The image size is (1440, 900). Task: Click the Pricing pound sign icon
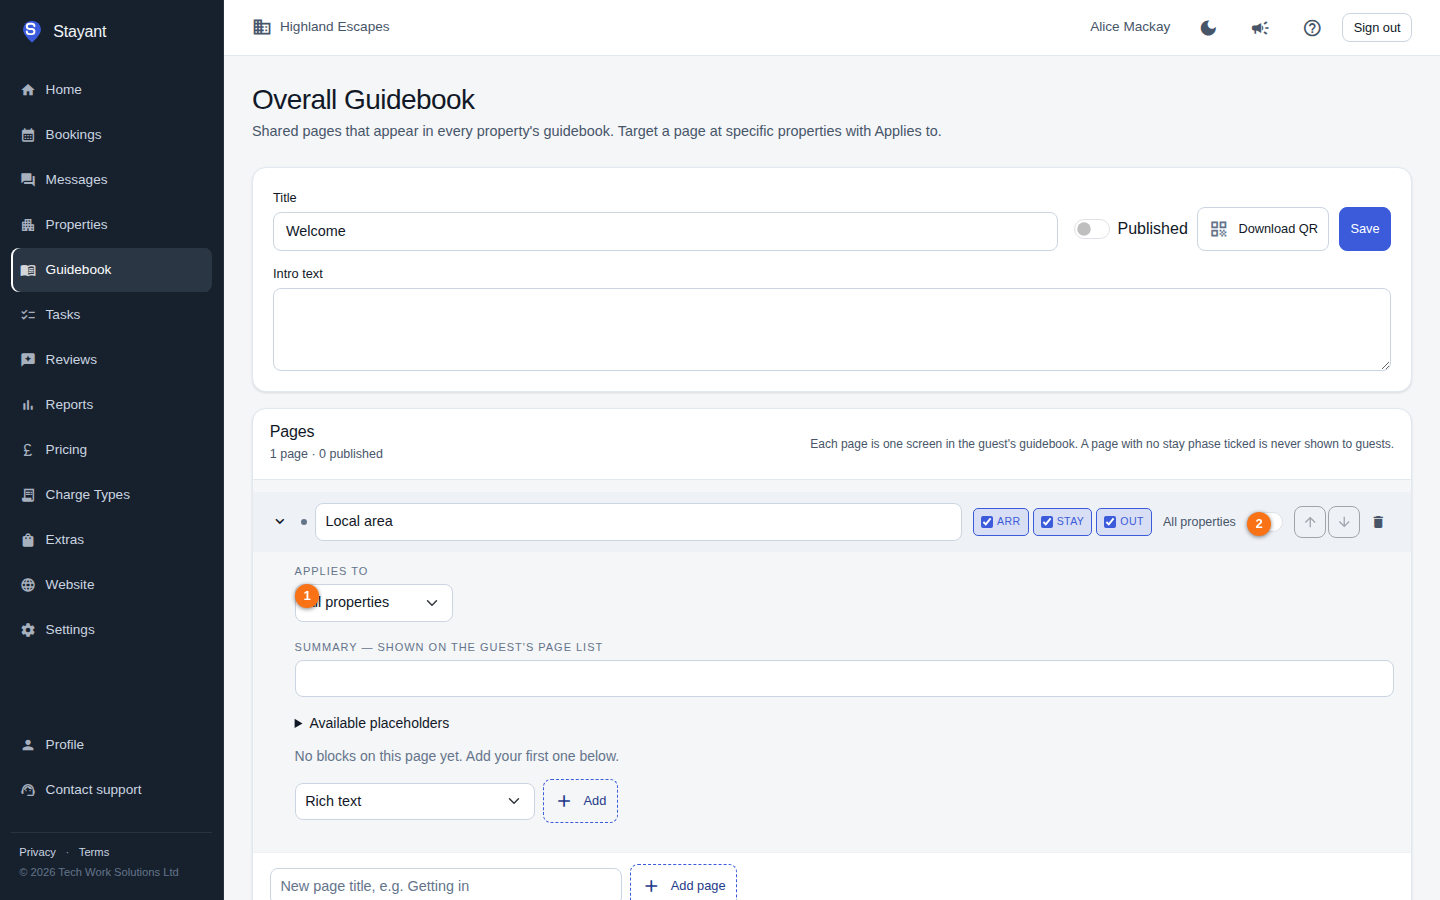click(28, 450)
